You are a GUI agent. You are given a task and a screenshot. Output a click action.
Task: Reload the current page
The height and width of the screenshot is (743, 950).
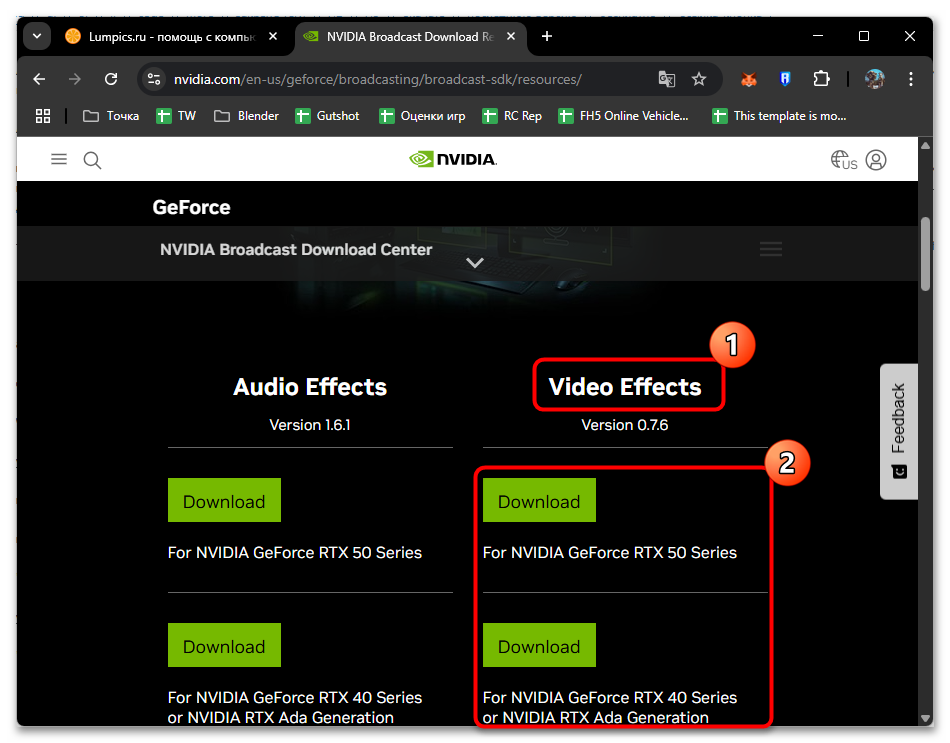point(111,79)
